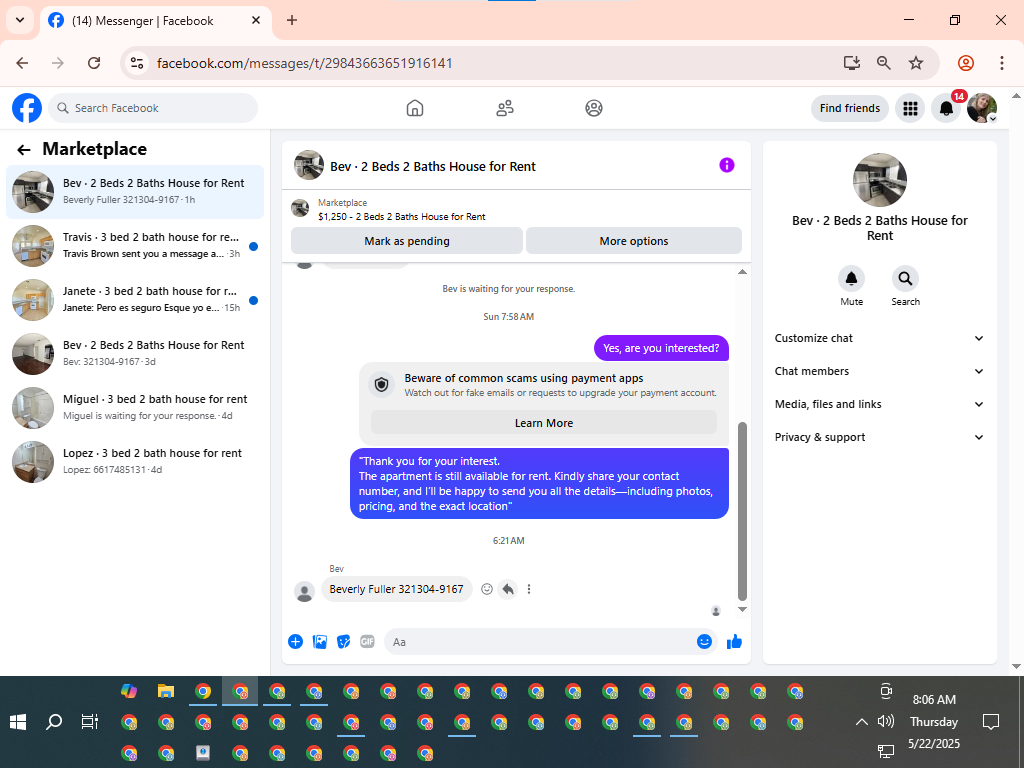This screenshot has height=768, width=1024.
Task: Reload the page
Action: pyautogui.click(x=94, y=63)
